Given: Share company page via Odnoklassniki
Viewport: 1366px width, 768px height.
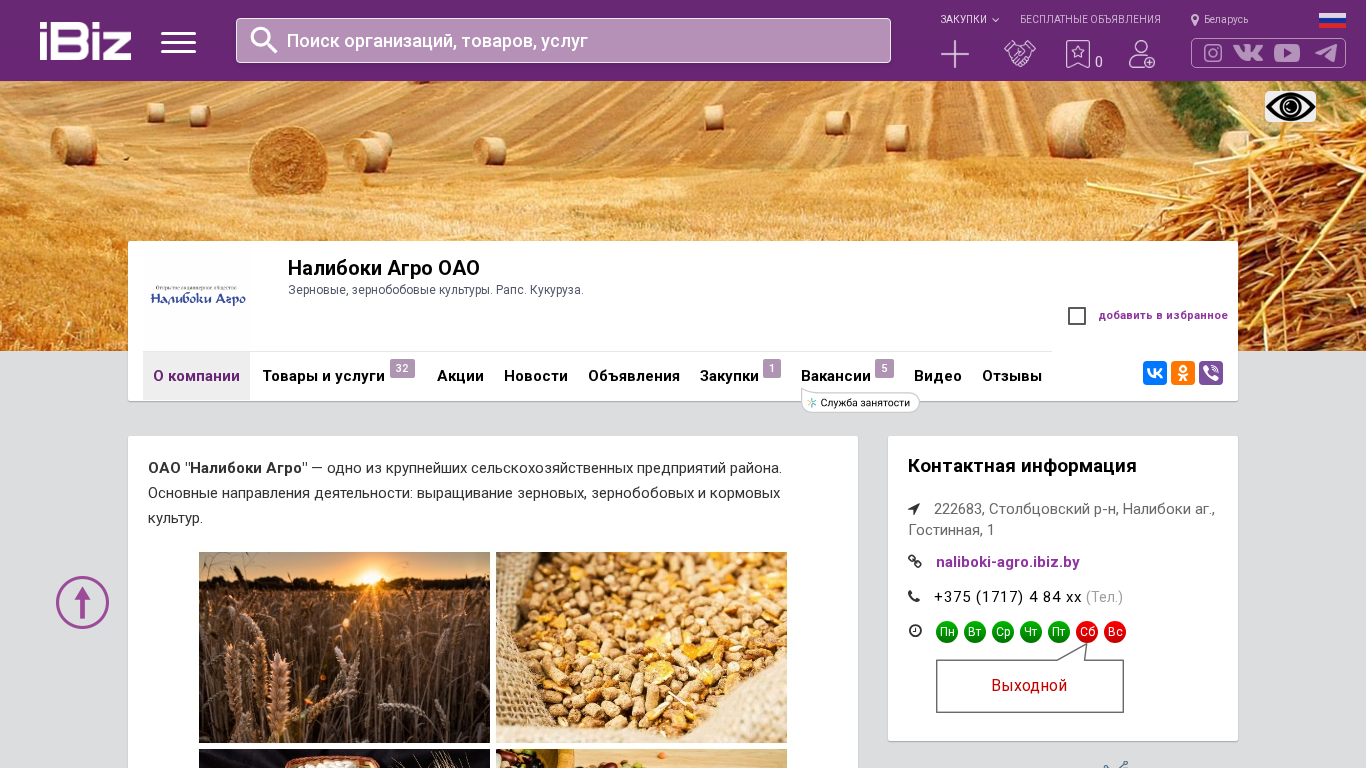Looking at the screenshot, I should coord(1183,373).
